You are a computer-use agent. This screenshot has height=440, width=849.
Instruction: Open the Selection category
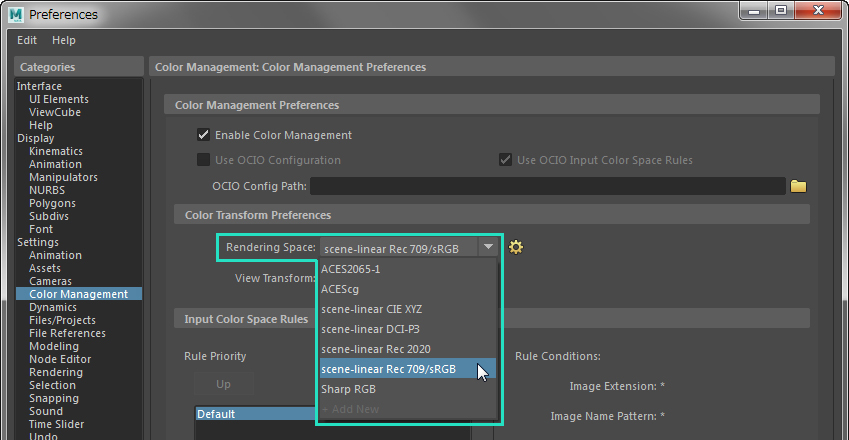(x=52, y=385)
